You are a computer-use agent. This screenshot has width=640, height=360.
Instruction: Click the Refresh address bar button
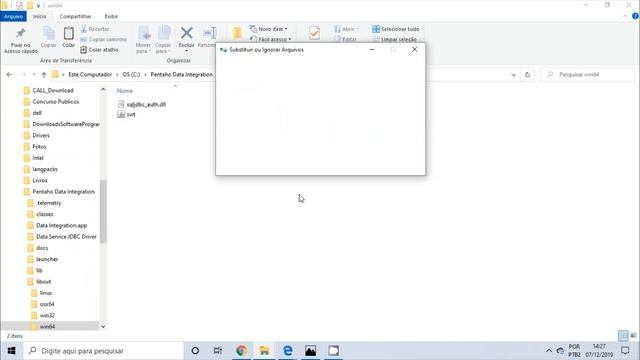(x=527, y=75)
